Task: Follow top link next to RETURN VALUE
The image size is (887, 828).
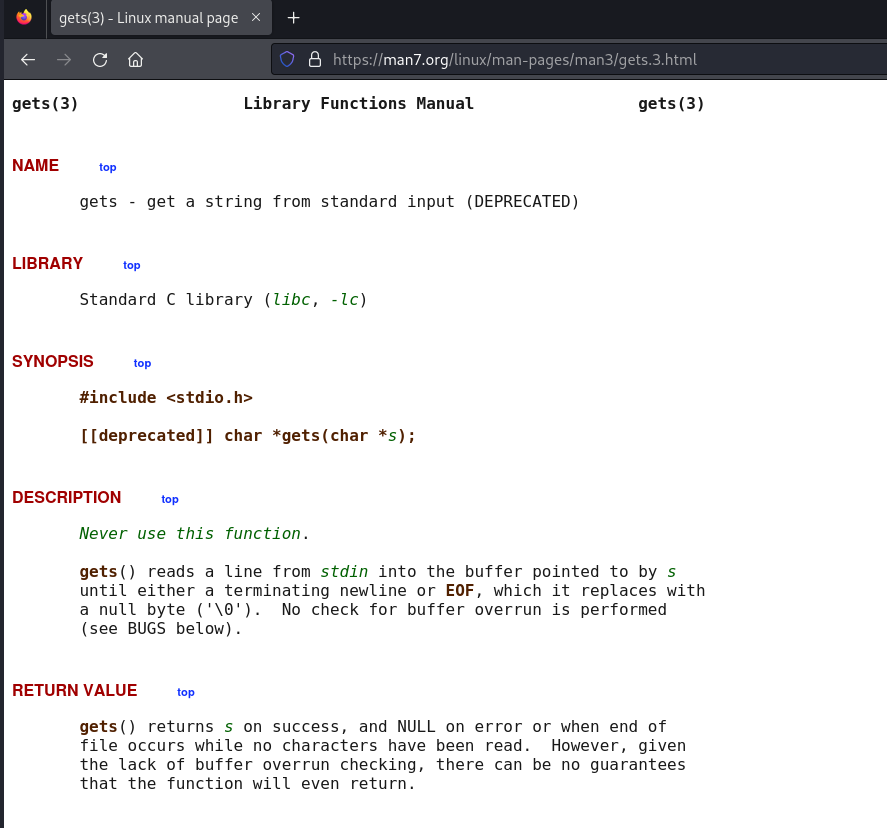Action: point(186,692)
